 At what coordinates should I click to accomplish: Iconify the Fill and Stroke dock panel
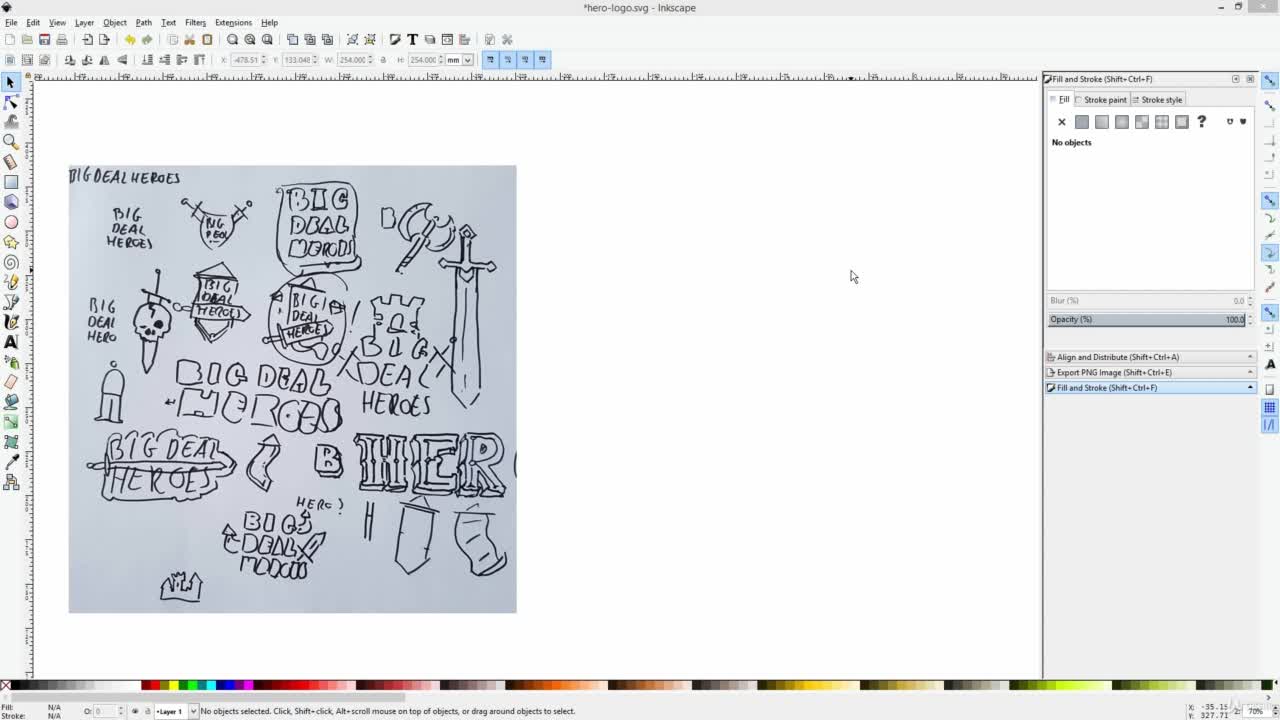[x=1236, y=79]
